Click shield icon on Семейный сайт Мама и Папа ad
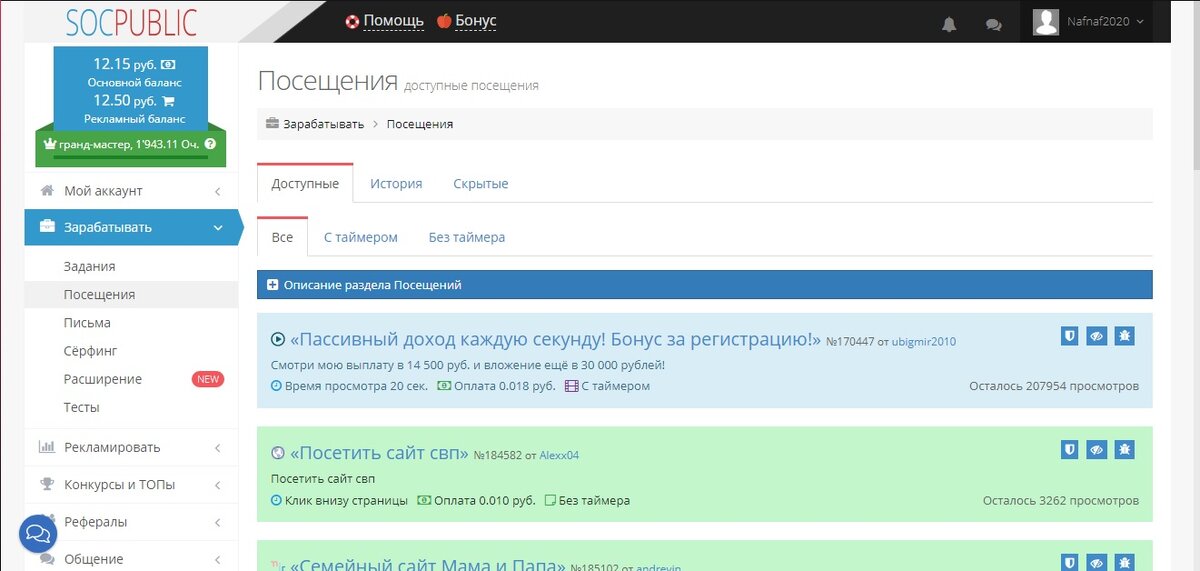This screenshot has height=571, width=1200. tap(1070, 562)
